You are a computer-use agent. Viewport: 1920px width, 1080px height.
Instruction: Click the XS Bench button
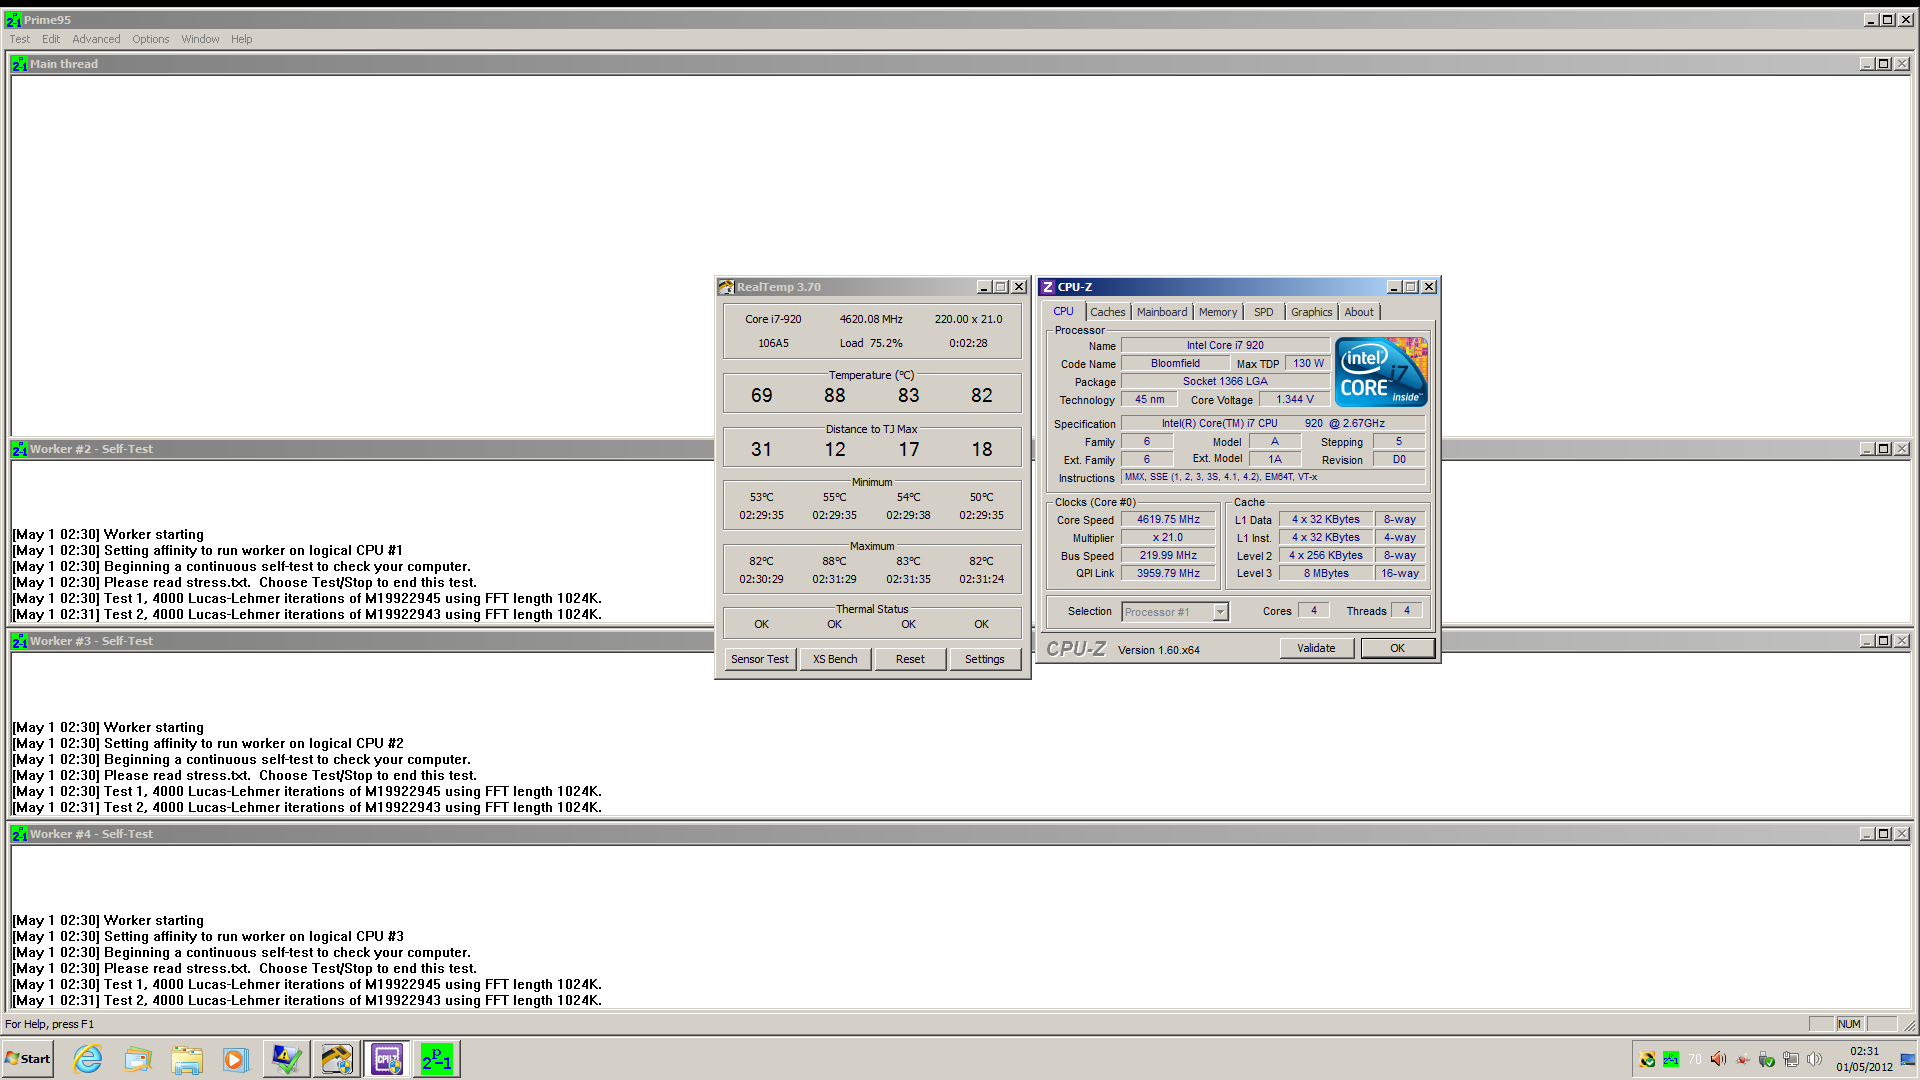coord(834,659)
